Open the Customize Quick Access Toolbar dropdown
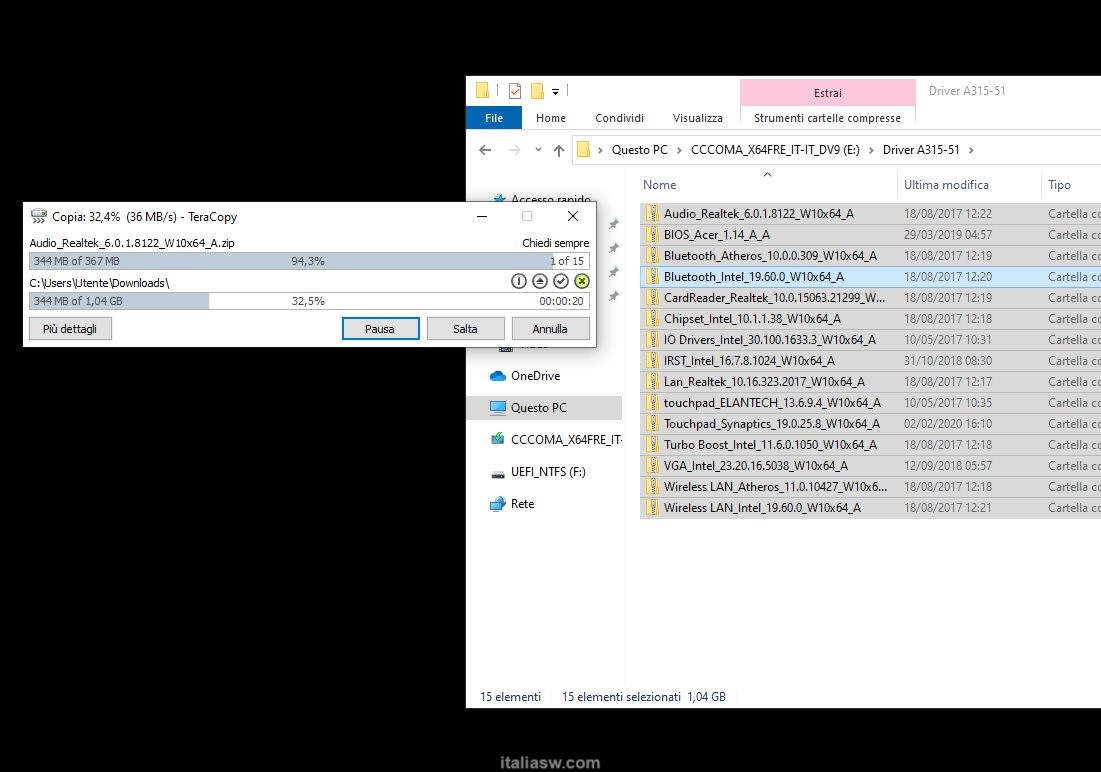Viewport: 1101px width, 772px height. coord(556,92)
